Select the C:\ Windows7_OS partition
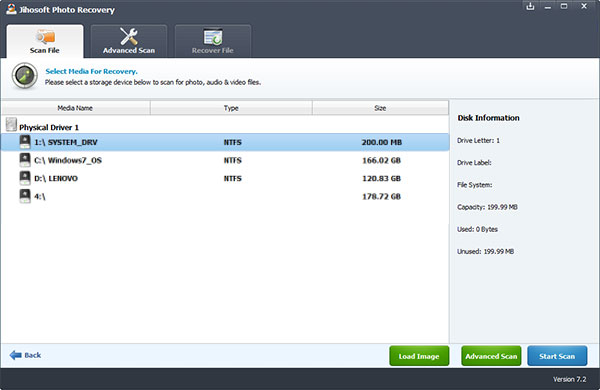The width and height of the screenshot is (600, 390). [x=225, y=160]
